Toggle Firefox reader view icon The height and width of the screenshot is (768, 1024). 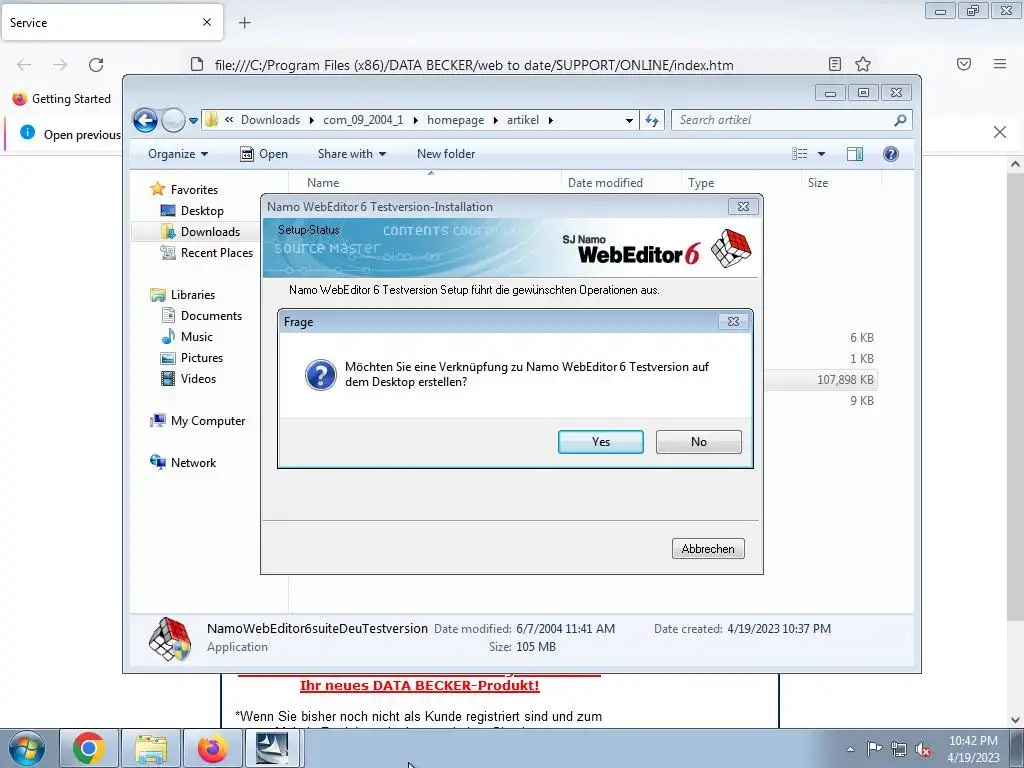coord(835,64)
